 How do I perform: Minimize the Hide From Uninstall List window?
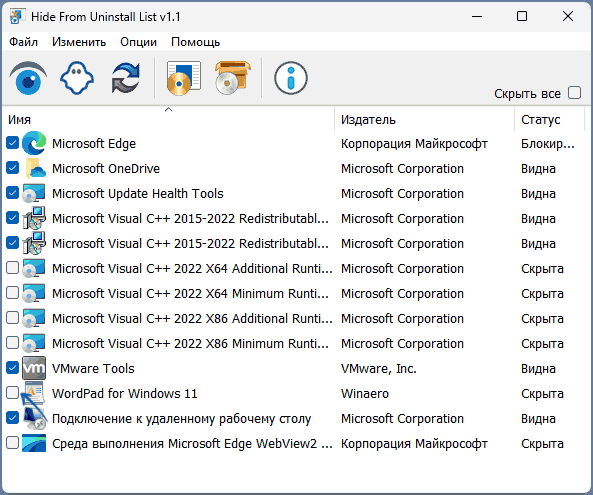477,16
